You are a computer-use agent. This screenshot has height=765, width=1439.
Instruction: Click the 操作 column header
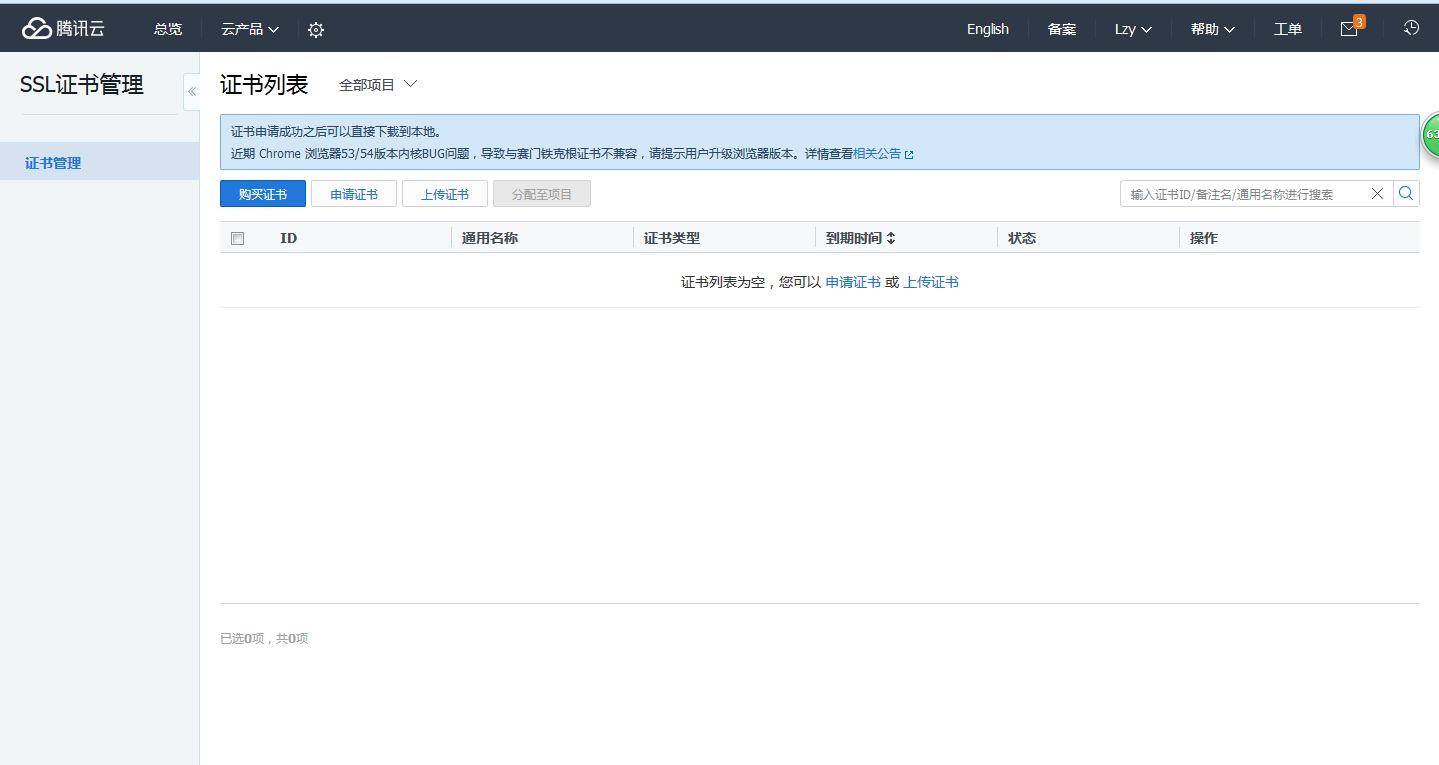[1204, 238]
